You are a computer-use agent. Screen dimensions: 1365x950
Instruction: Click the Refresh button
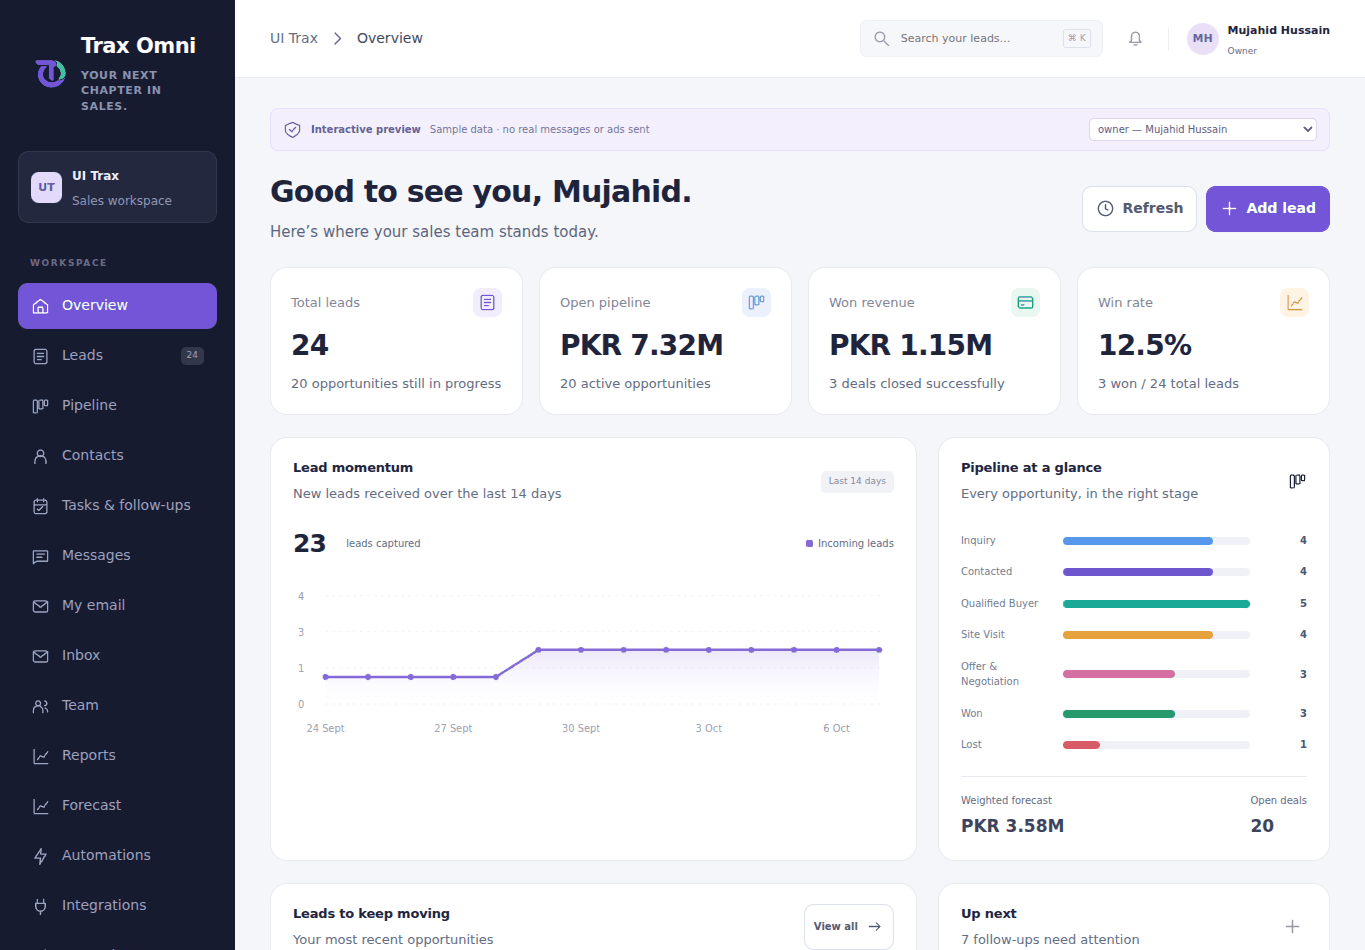1139,209
